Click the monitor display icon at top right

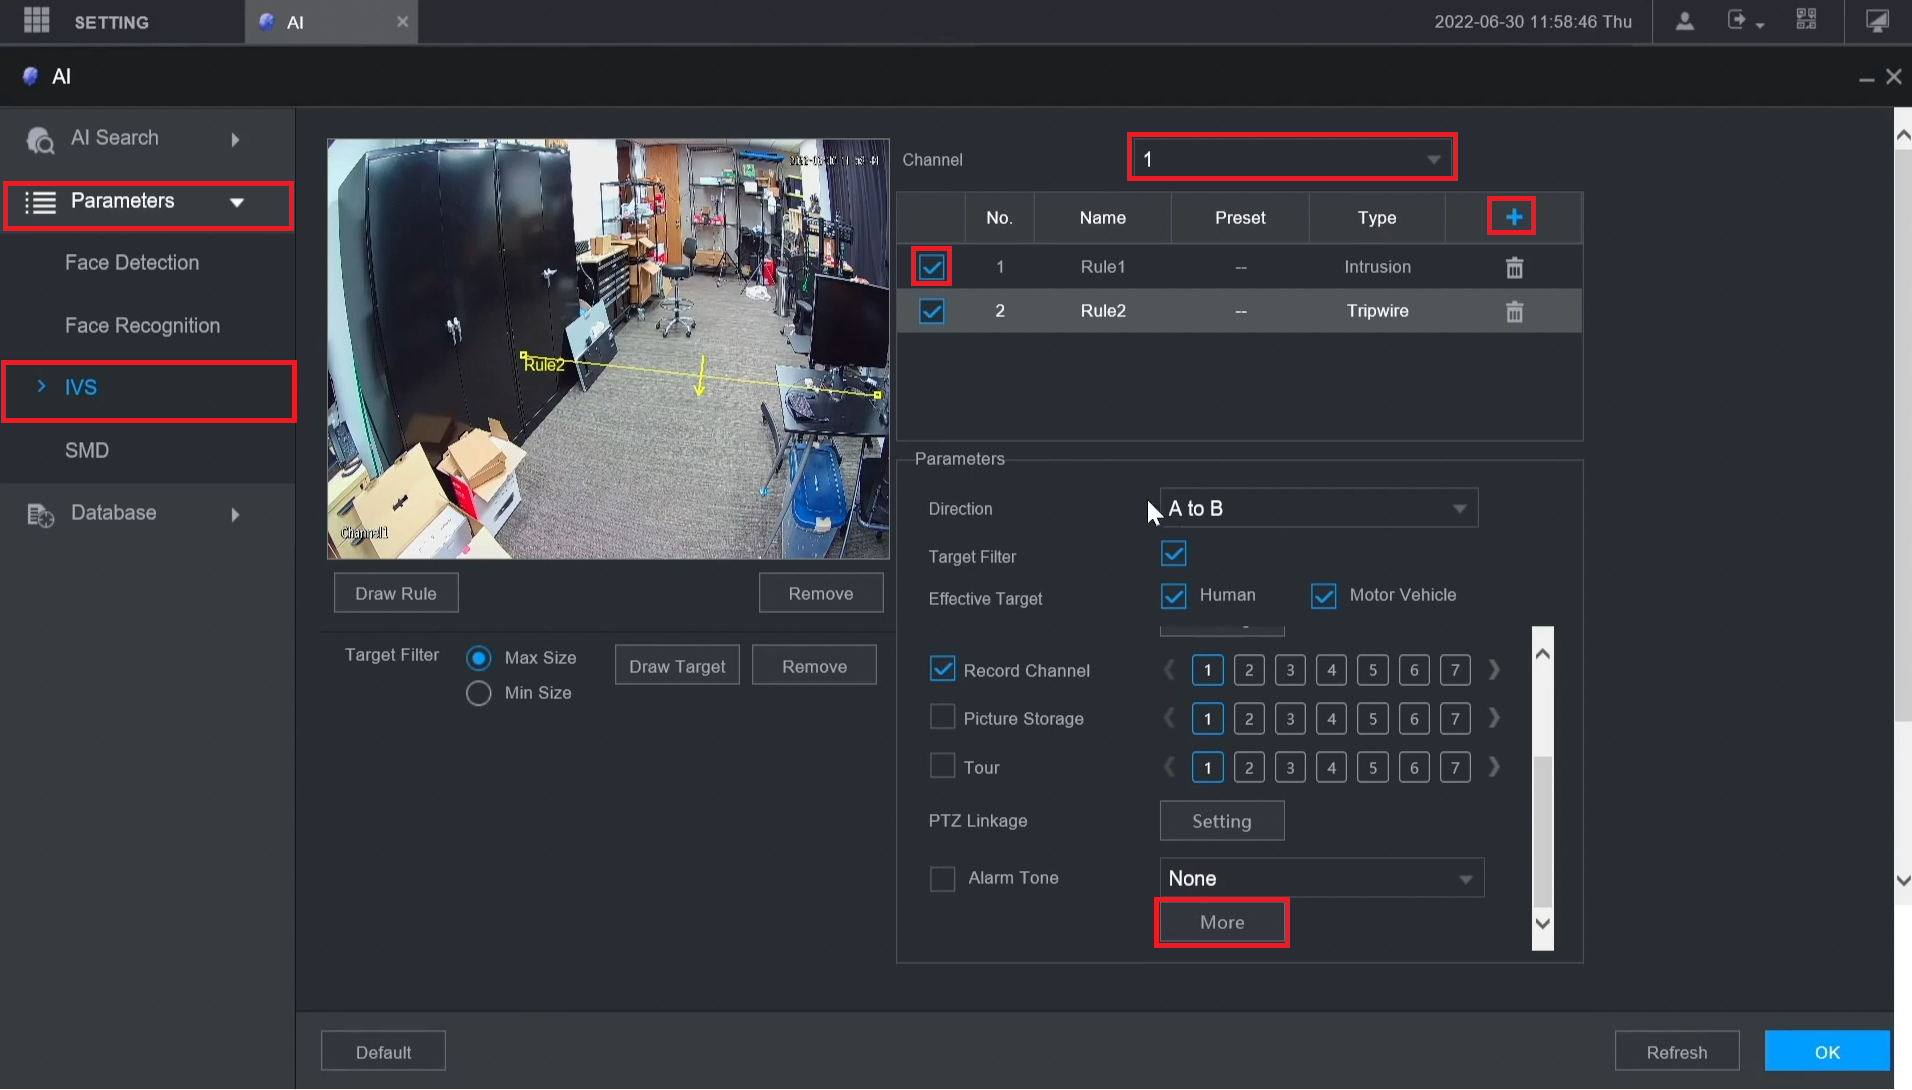point(1877,21)
